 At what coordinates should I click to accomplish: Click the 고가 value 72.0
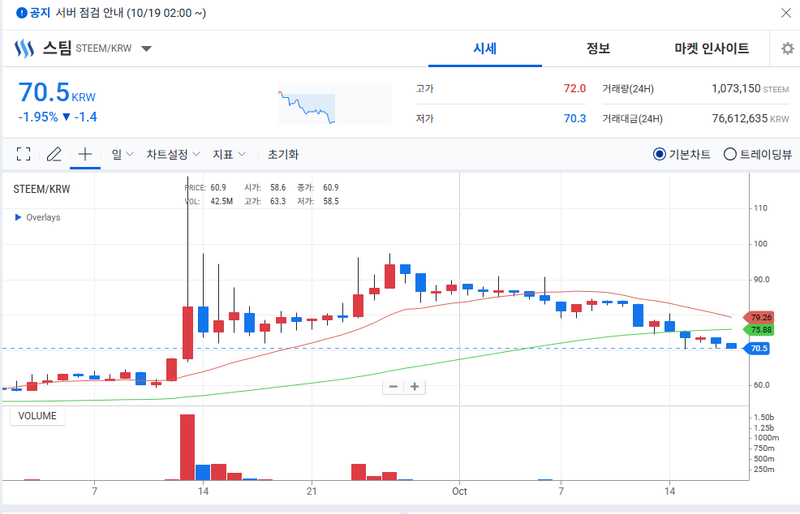coord(574,88)
